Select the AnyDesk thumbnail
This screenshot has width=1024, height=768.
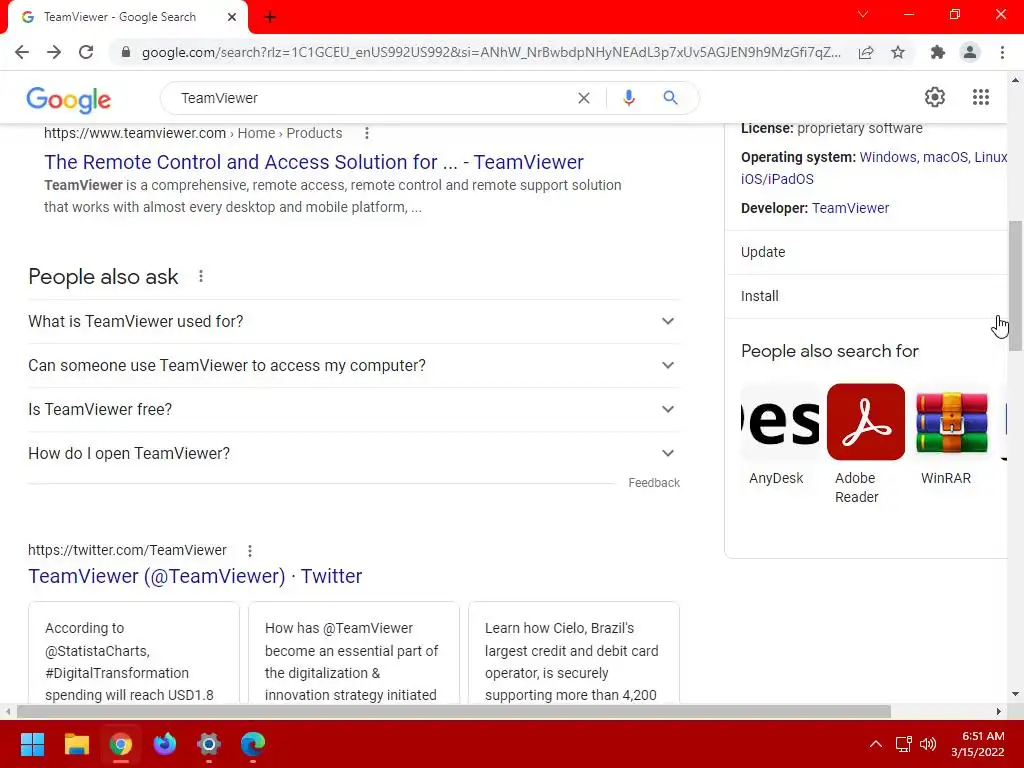(780, 422)
